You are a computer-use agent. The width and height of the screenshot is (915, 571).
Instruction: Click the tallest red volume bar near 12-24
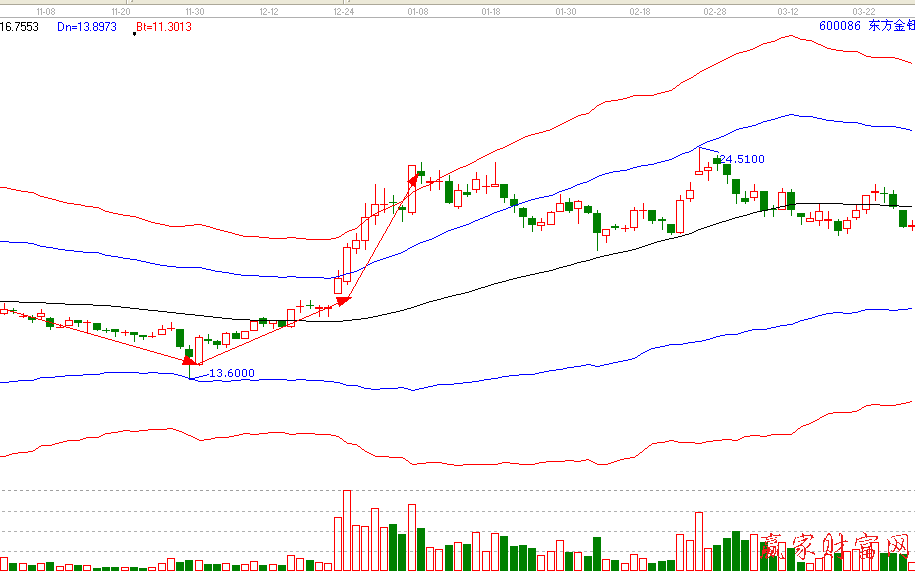pos(347,530)
